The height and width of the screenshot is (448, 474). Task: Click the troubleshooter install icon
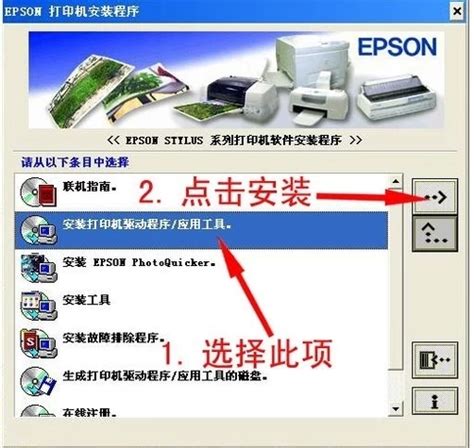click(x=38, y=343)
